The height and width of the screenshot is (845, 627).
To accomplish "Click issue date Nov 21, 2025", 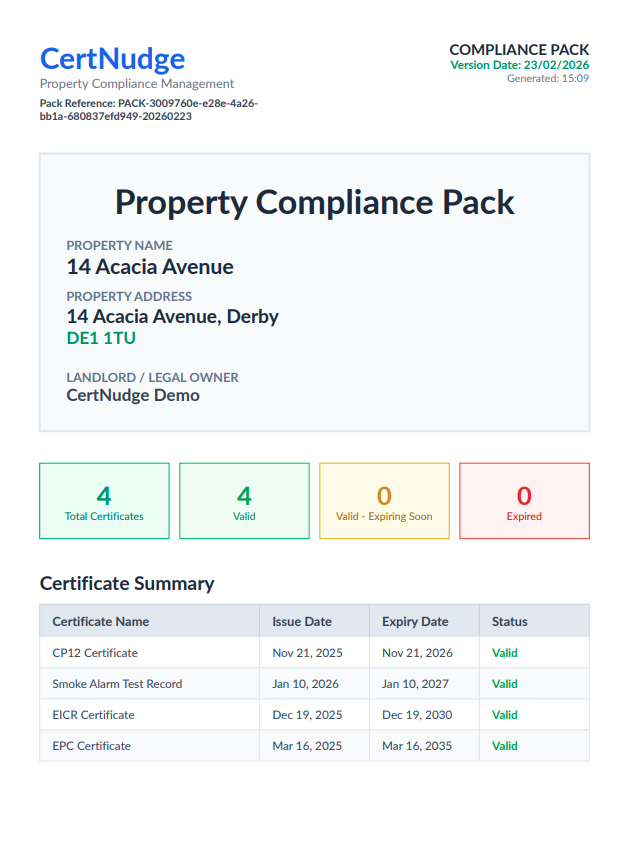I will 307,653.
